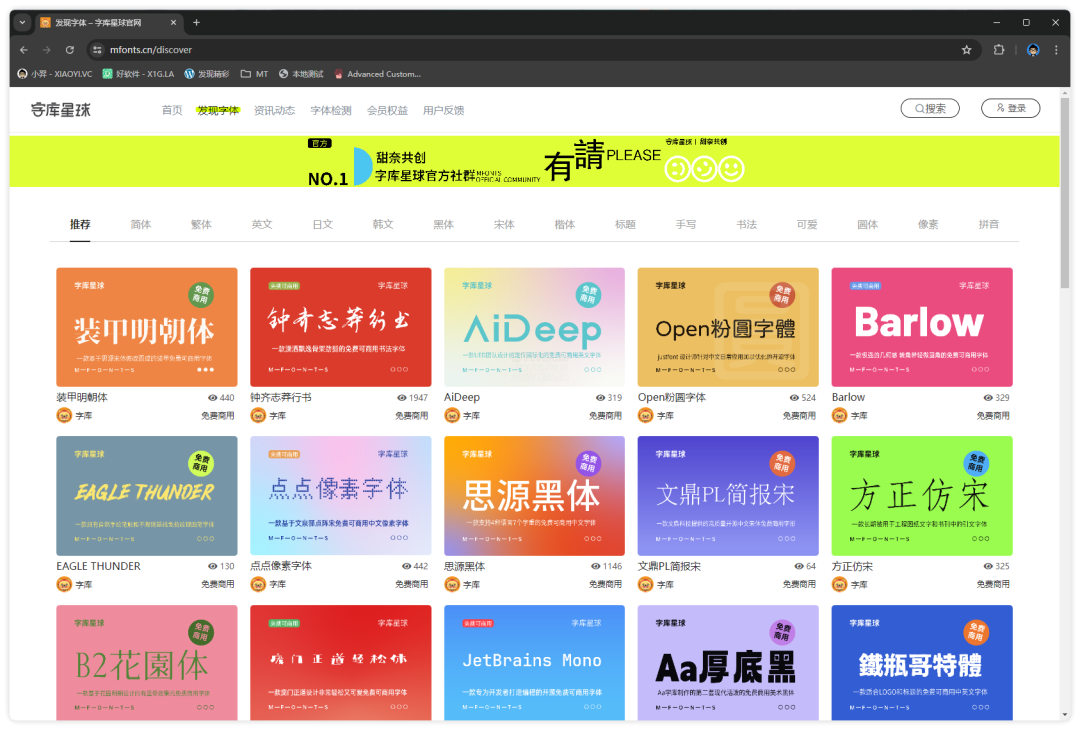Image resolution: width=1080 pixels, height=730 pixels.
Task: Select the 手写 category tab
Action: coord(686,225)
